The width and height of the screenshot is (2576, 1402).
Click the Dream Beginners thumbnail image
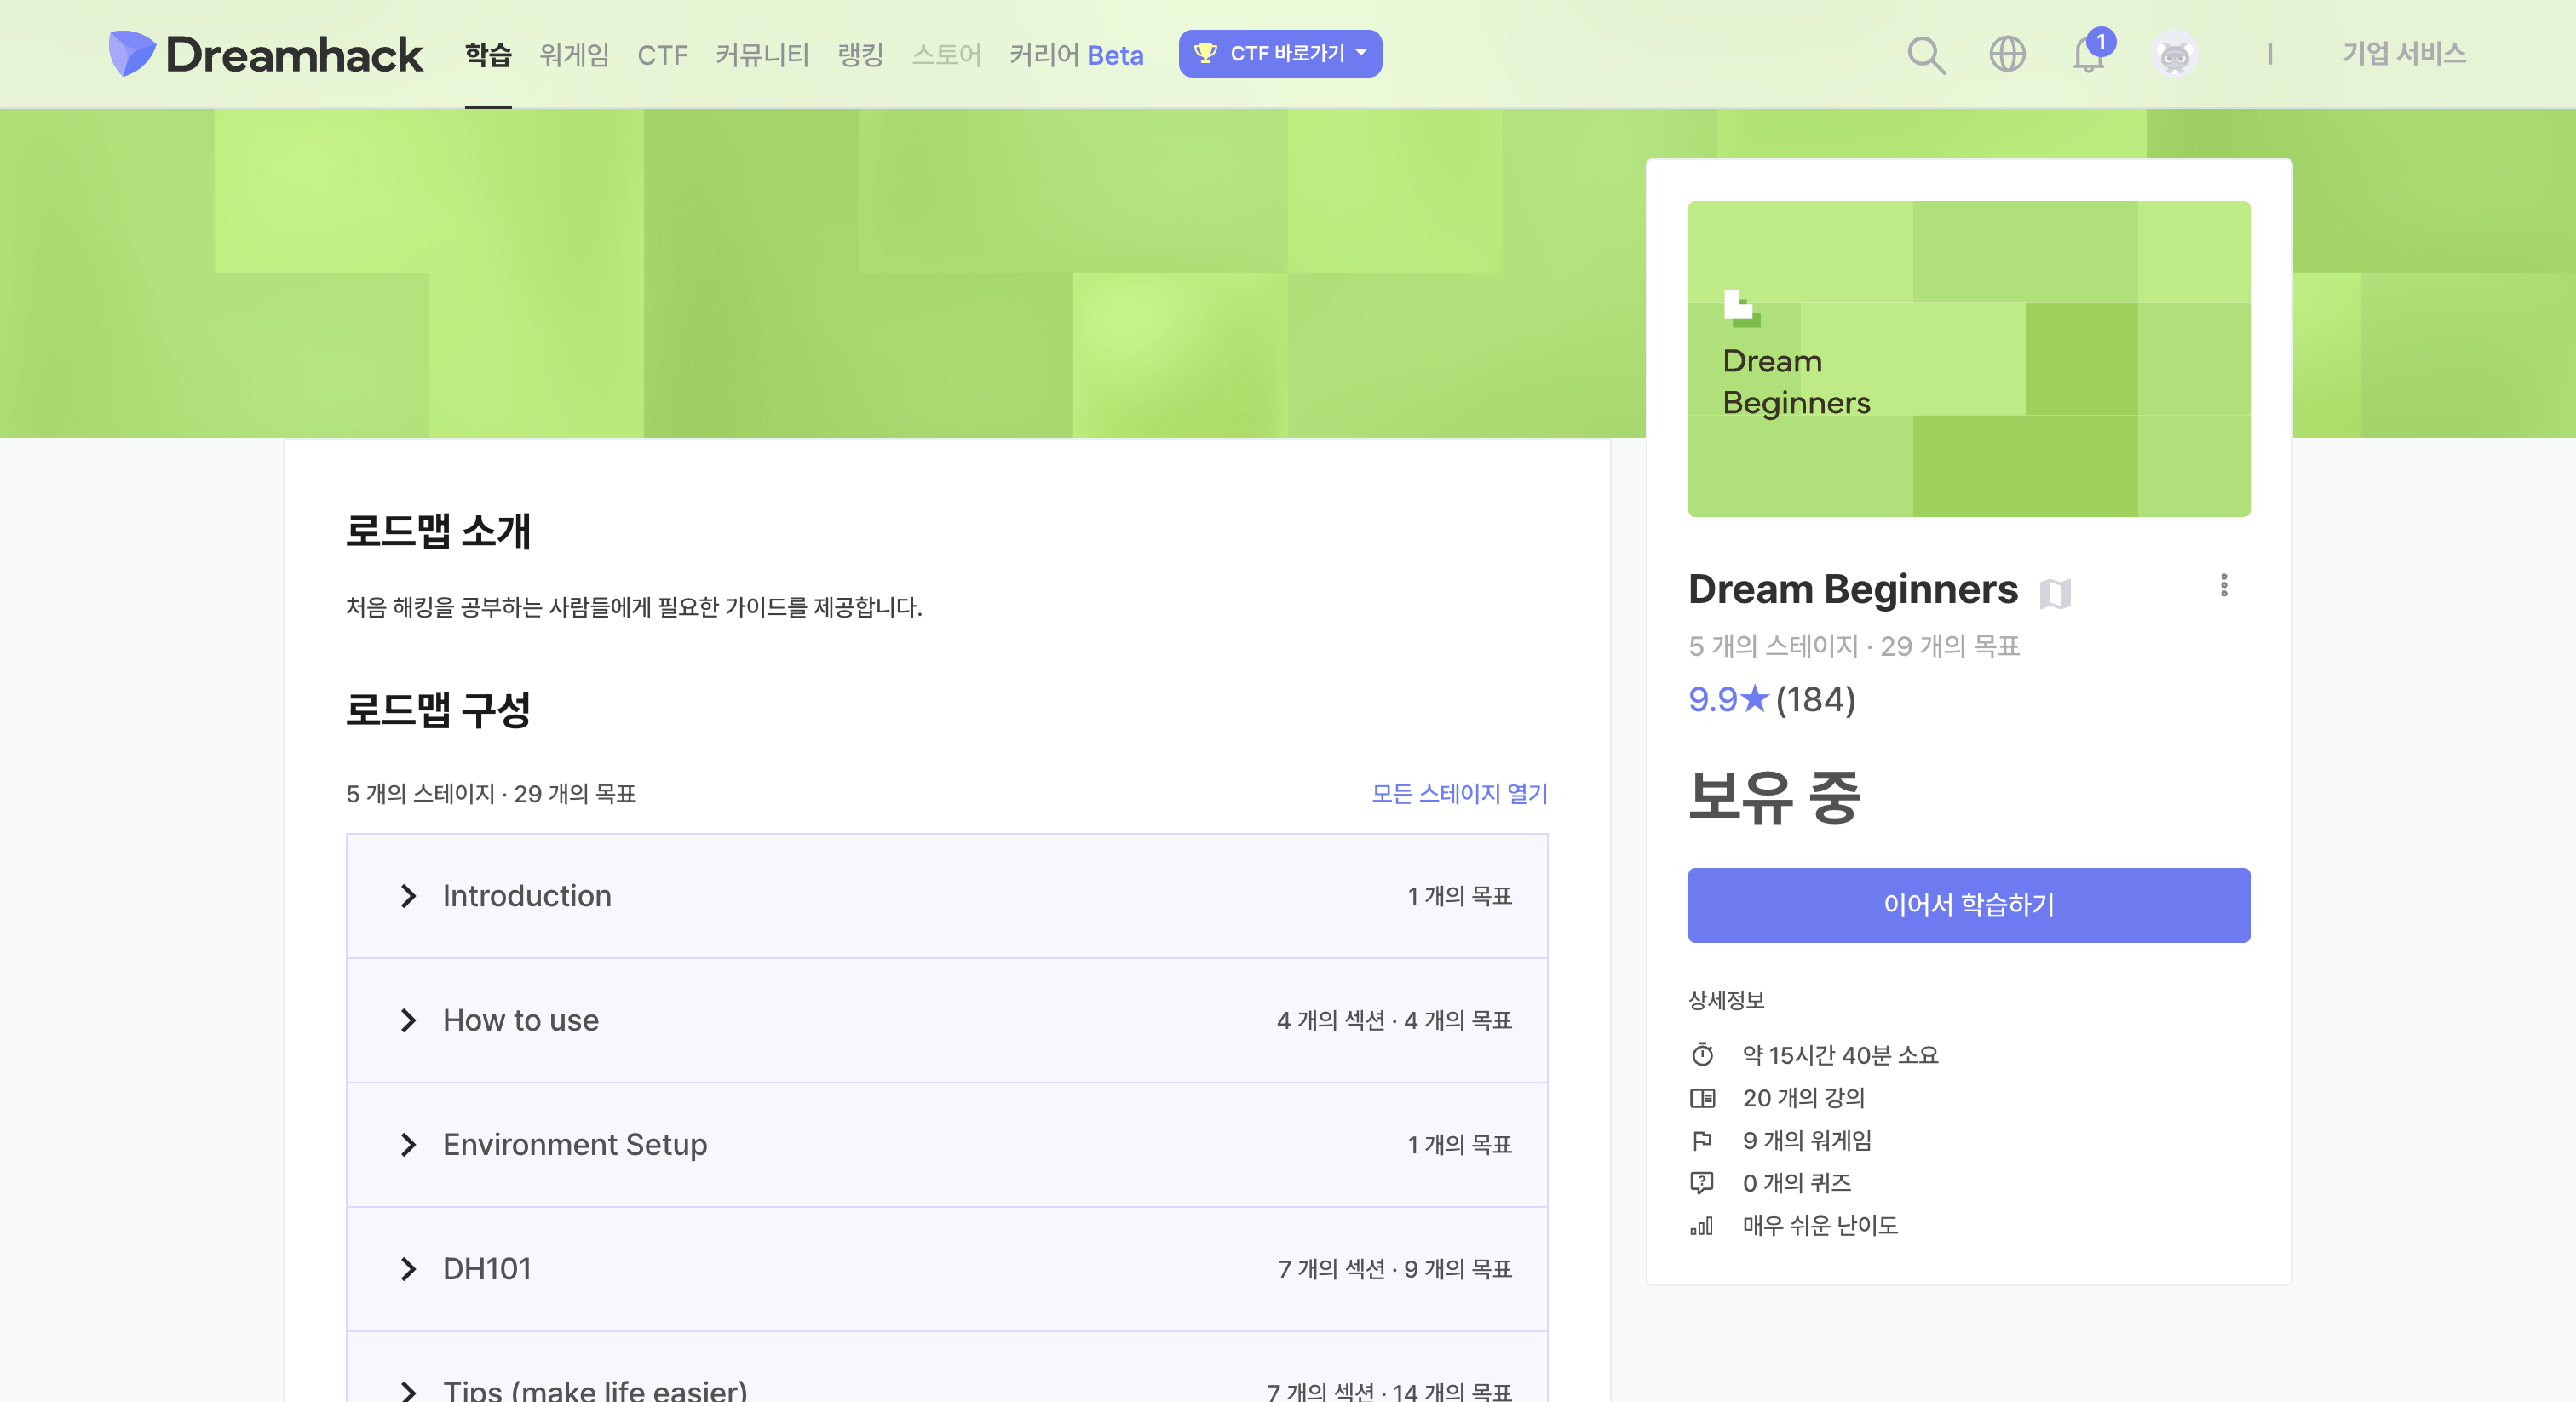[x=1968, y=358]
